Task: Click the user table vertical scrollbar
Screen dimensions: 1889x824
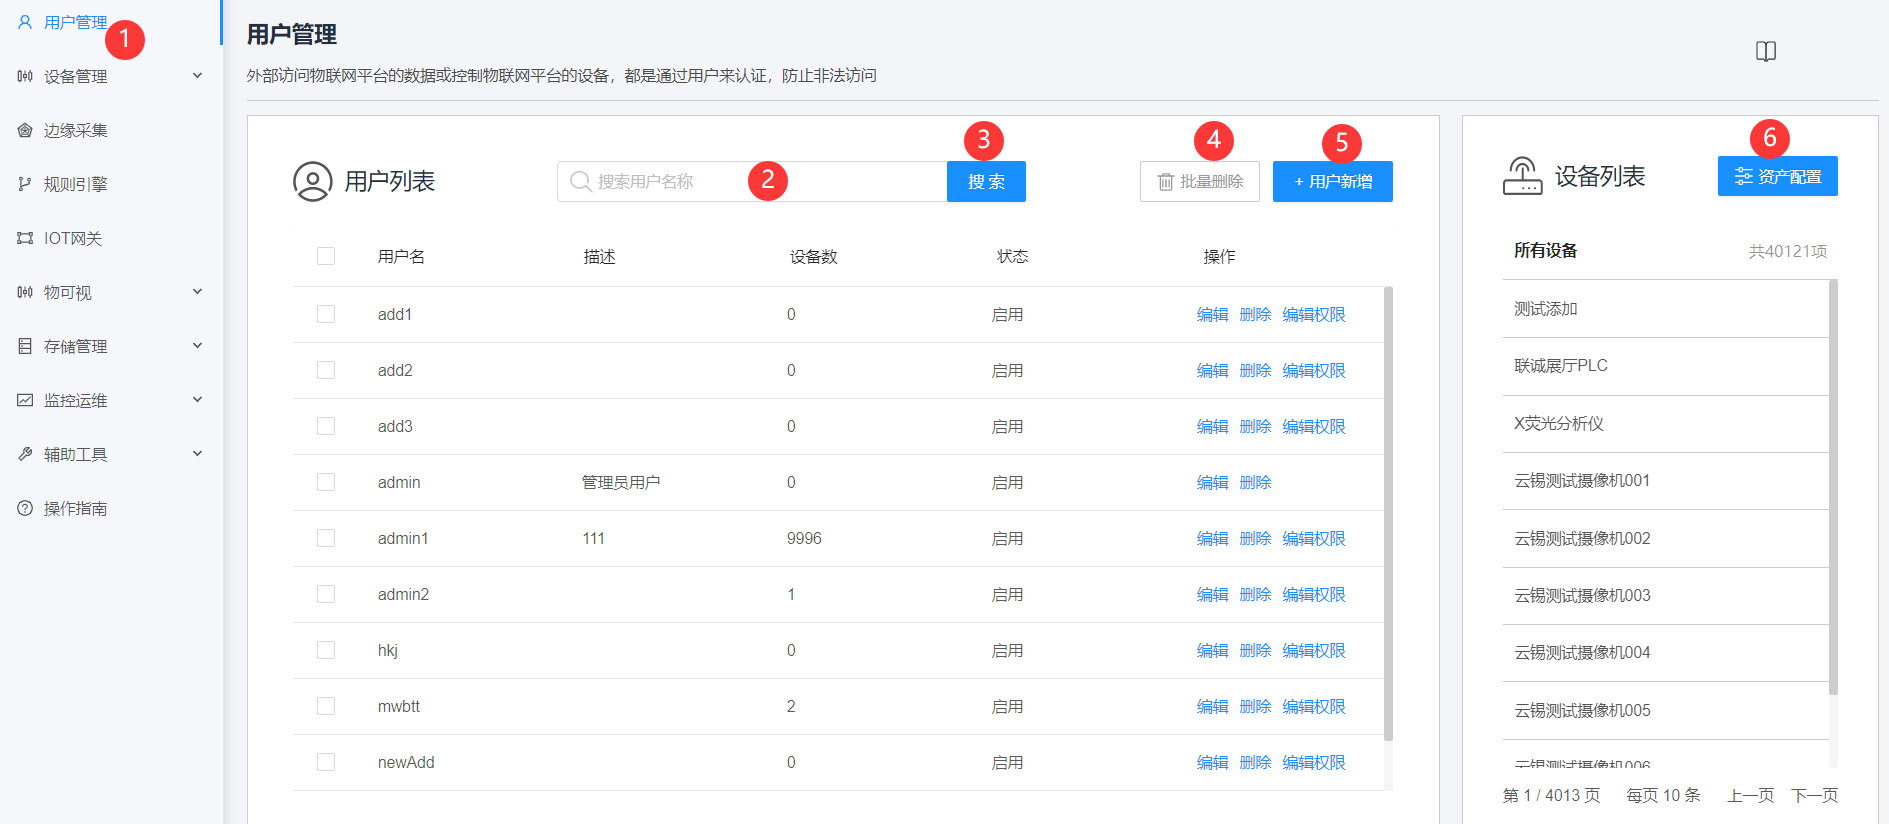Action: 1388,514
